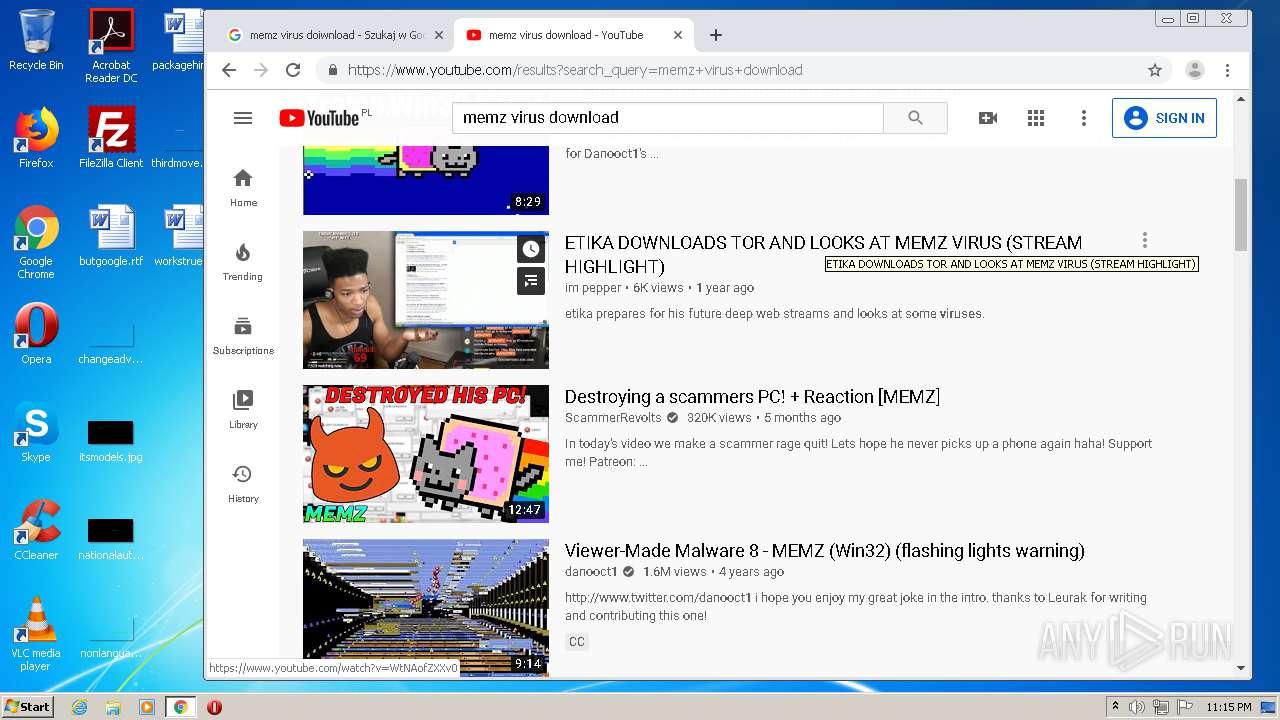Bookmark this page with star icon
Image resolution: width=1280 pixels, height=720 pixels.
click(1155, 70)
